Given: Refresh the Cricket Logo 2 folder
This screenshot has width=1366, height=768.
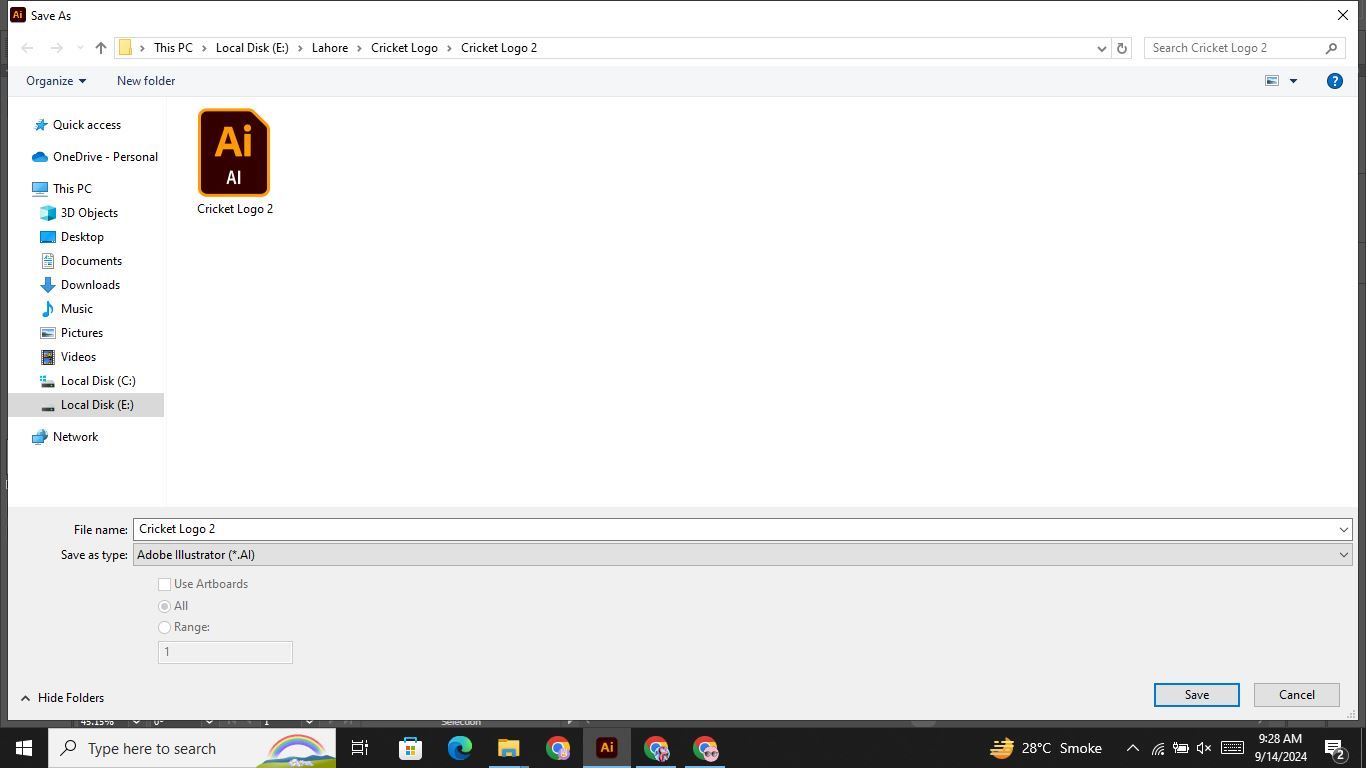Looking at the screenshot, I should (1122, 48).
